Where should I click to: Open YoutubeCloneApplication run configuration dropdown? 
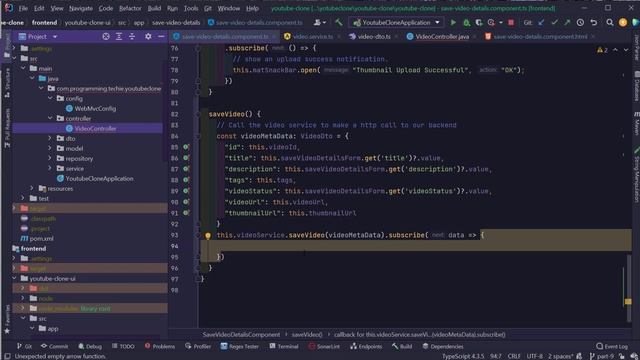pyautogui.click(x=396, y=23)
